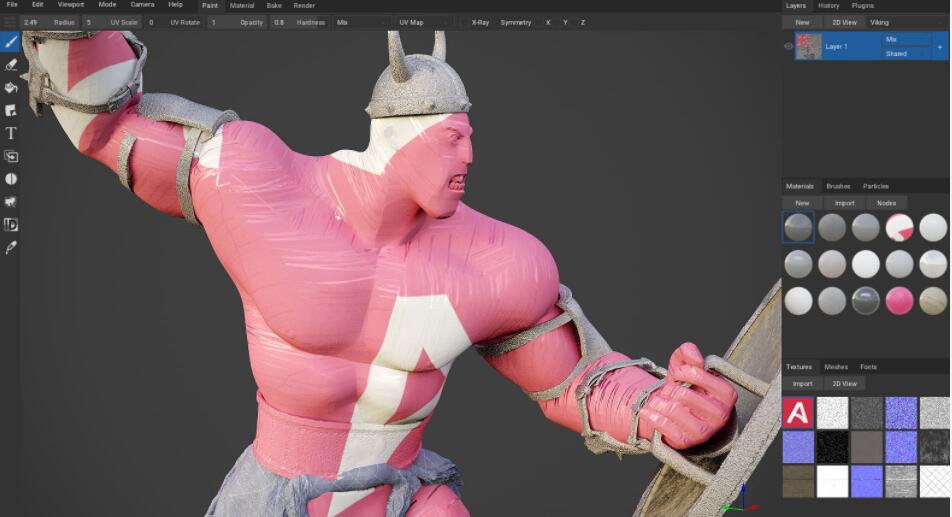The height and width of the screenshot is (517, 952).
Task: Select the Blur tool
Action: pos(11,179)
